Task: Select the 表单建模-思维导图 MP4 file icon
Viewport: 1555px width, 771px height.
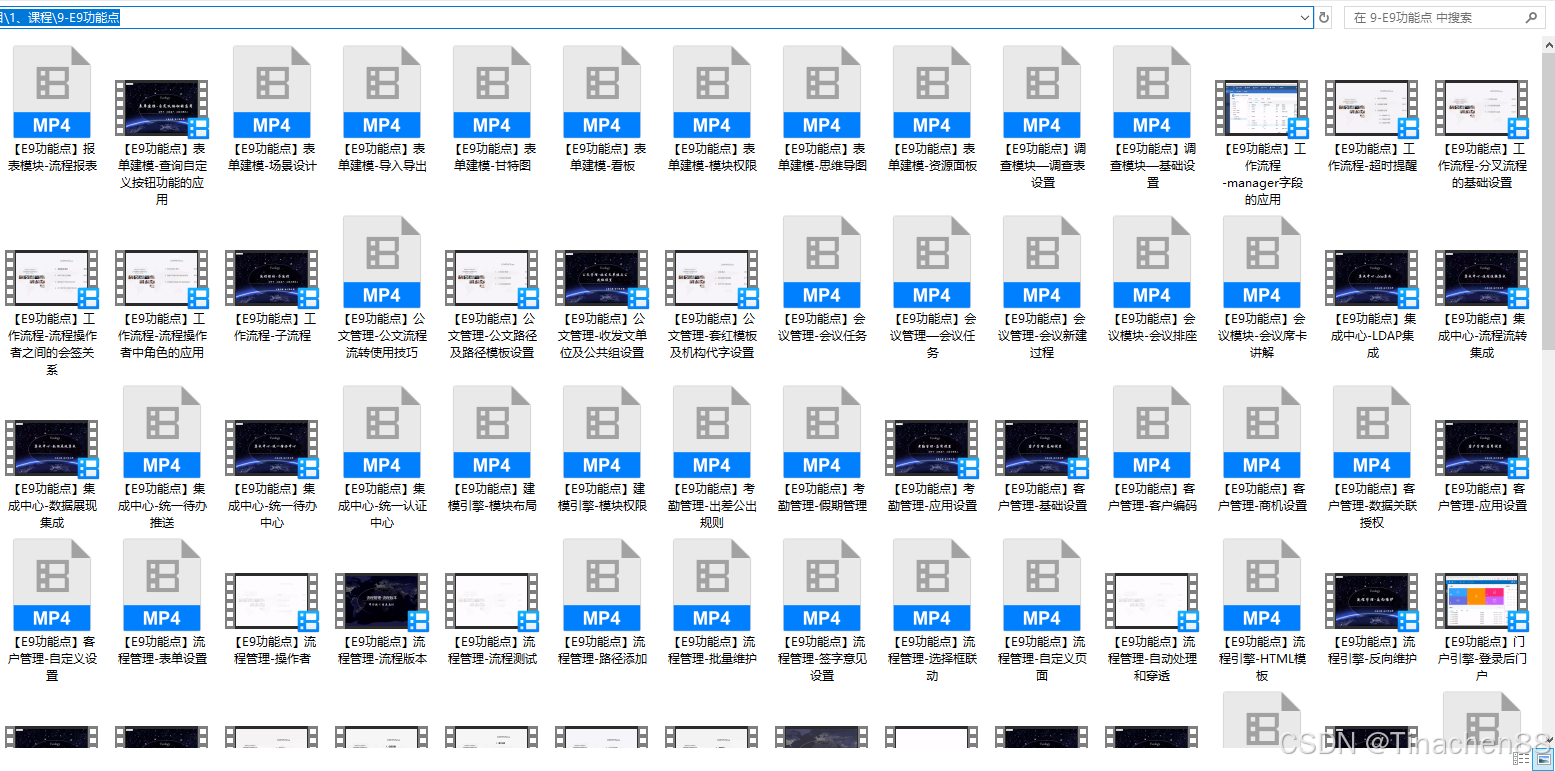Action: (822, 92)
